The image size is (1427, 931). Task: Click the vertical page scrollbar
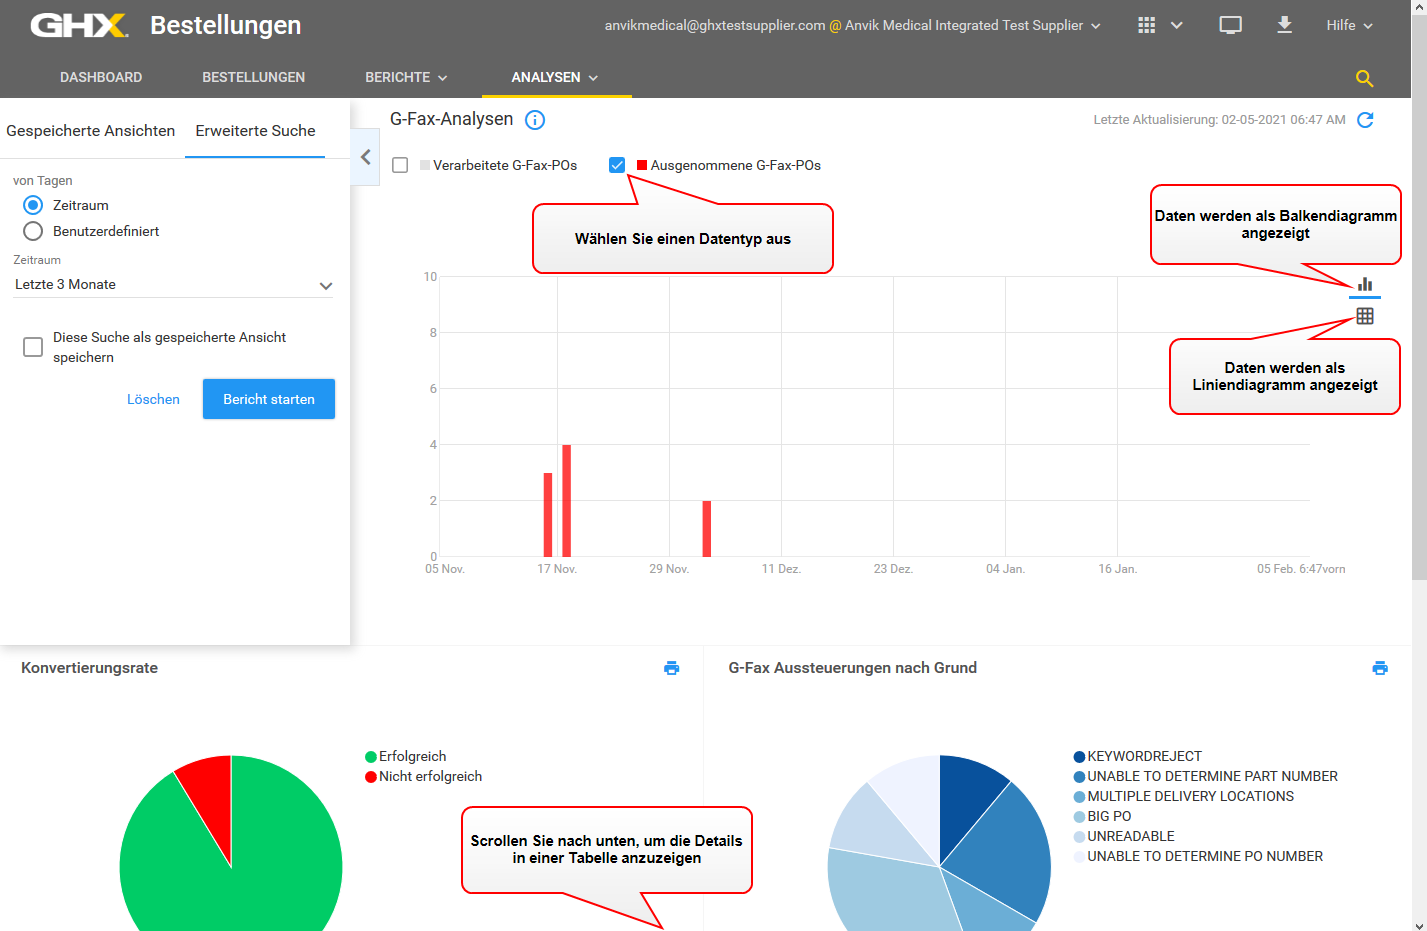click(x=1419, y=300)
